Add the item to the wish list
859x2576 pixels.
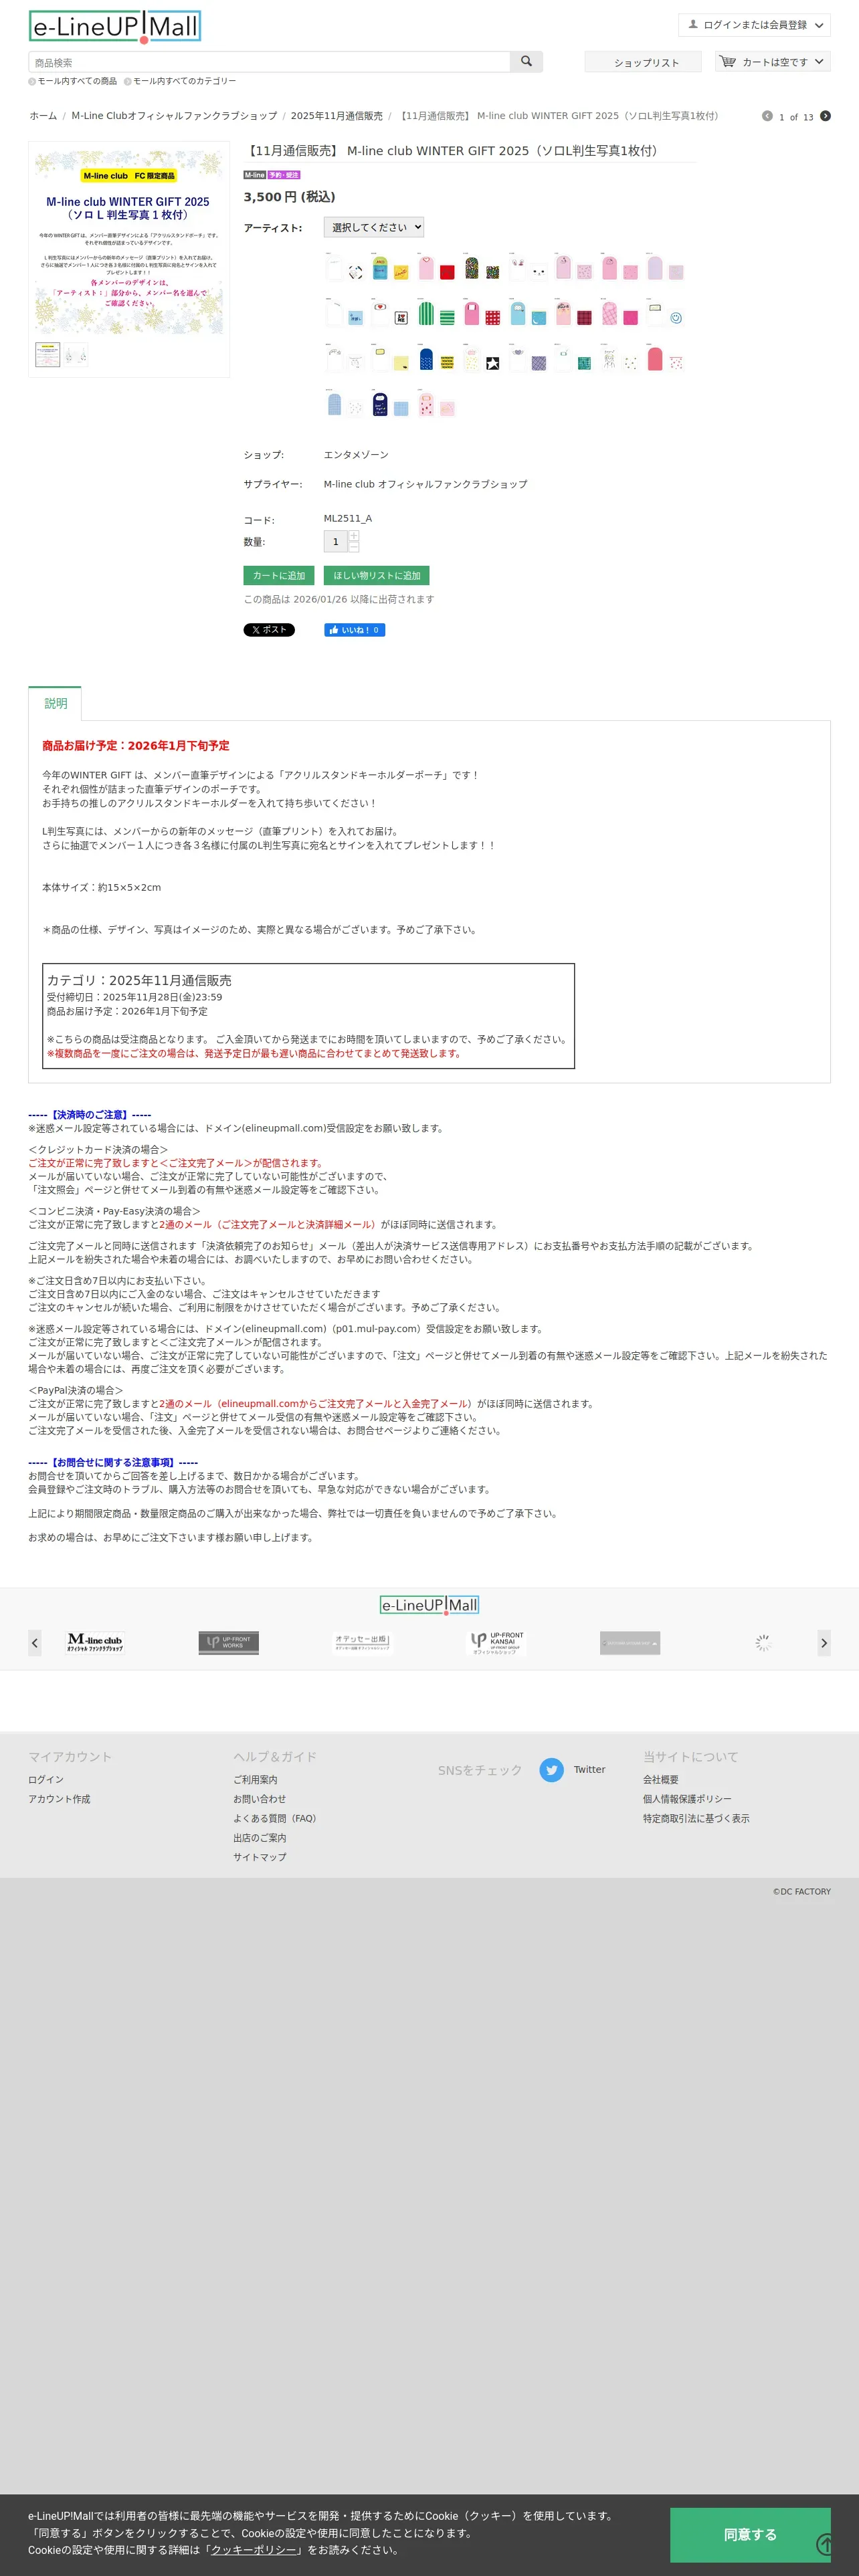(x=377, y=576)
